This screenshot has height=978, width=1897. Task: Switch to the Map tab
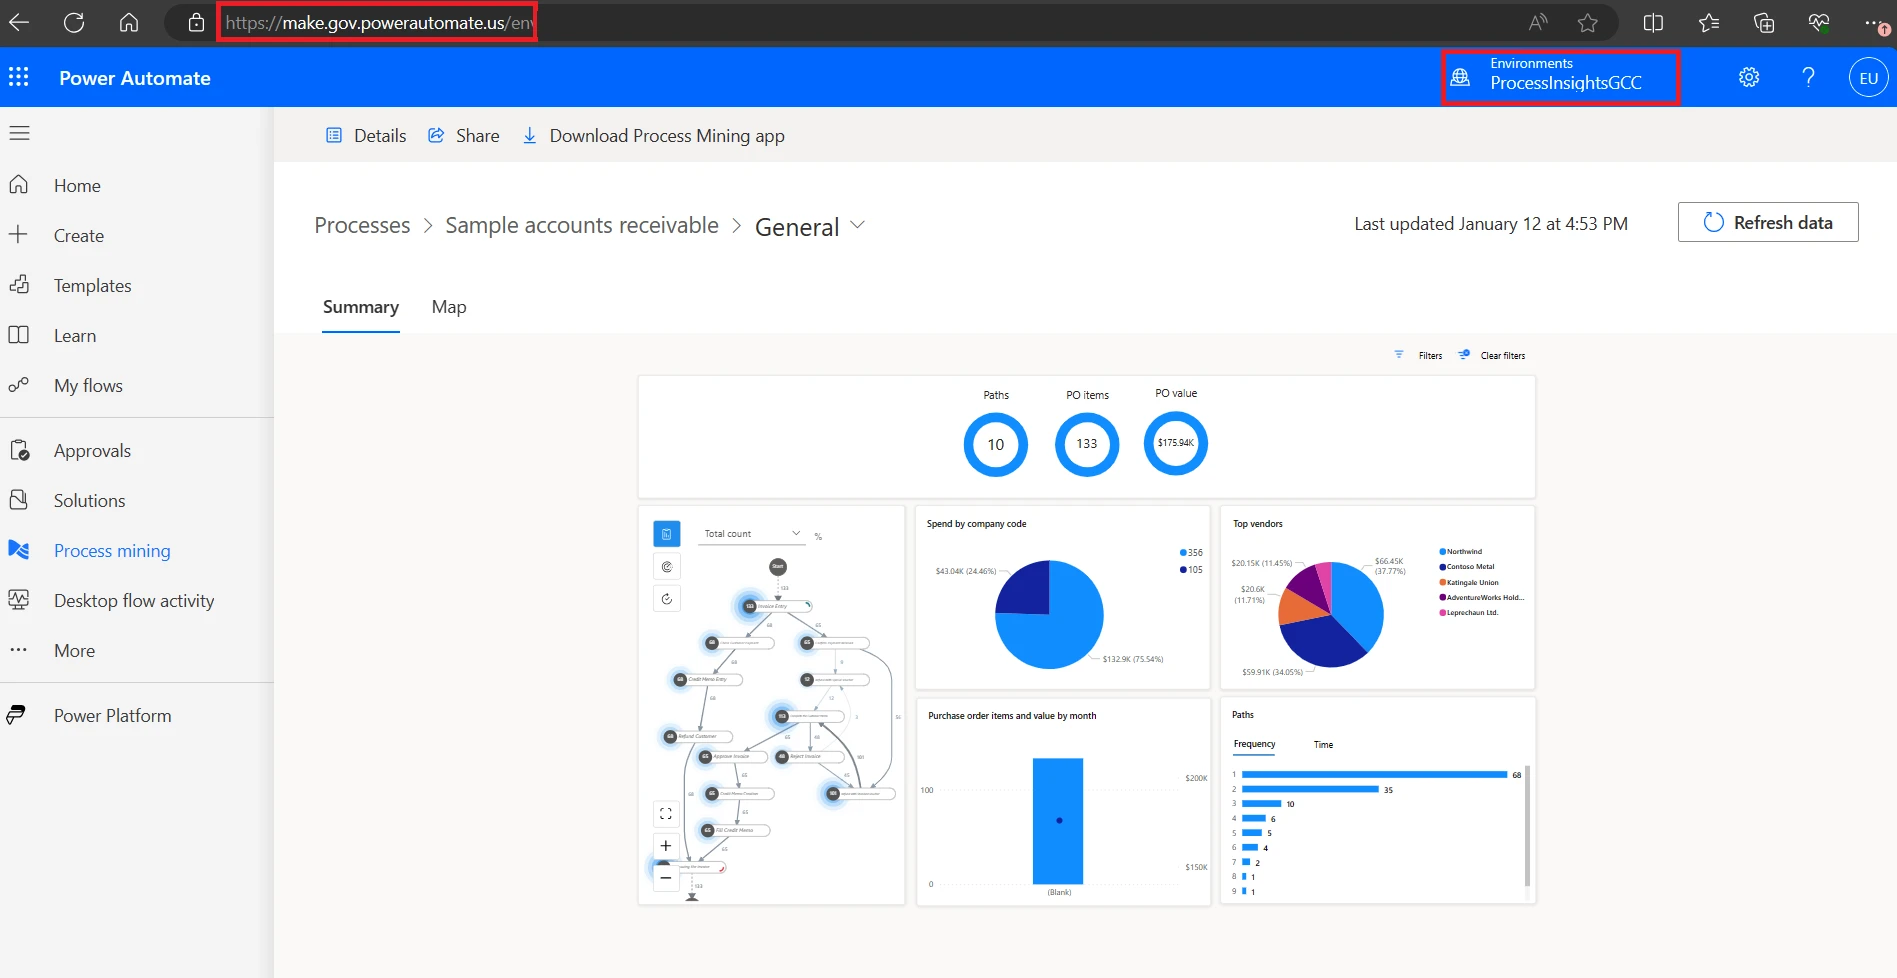click(x=449, y=307)
